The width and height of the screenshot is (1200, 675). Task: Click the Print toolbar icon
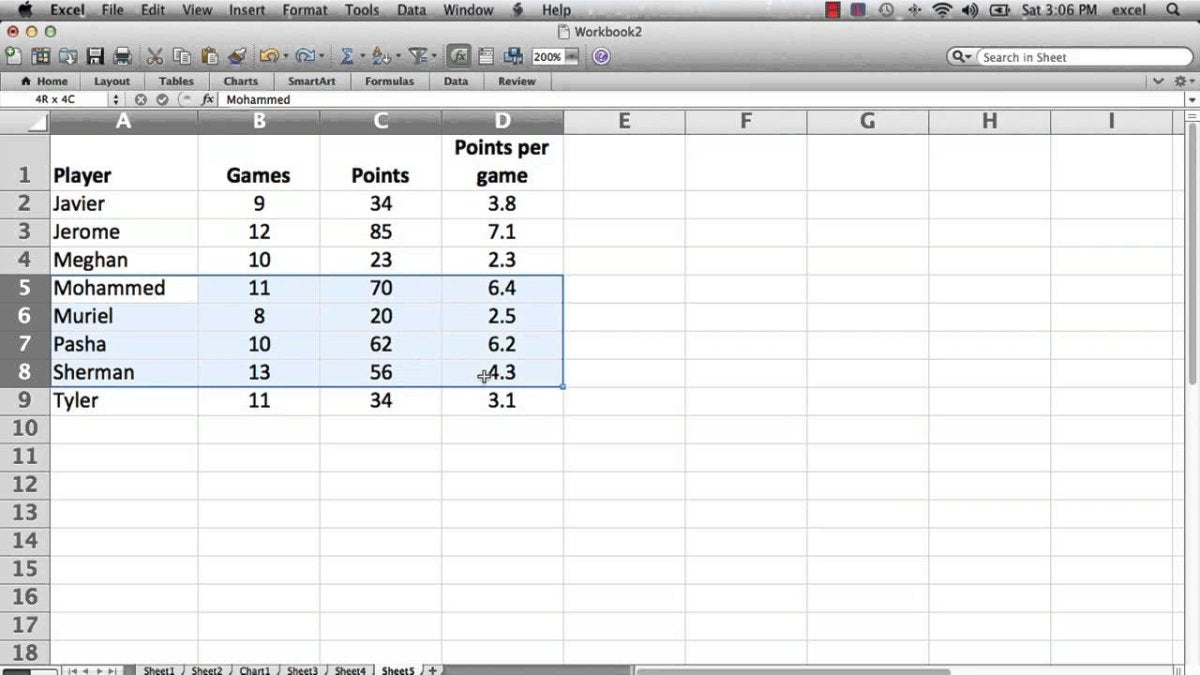(122, 56)
